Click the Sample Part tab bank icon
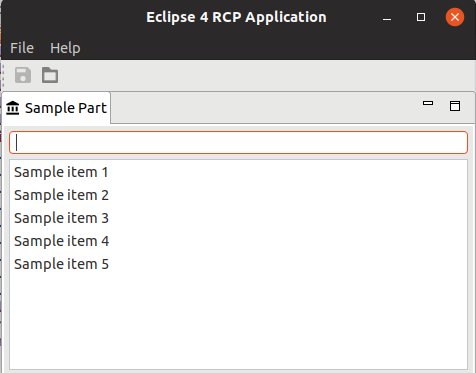The width and height of the screenshot is (476, 373). click(x=13, y=108)
